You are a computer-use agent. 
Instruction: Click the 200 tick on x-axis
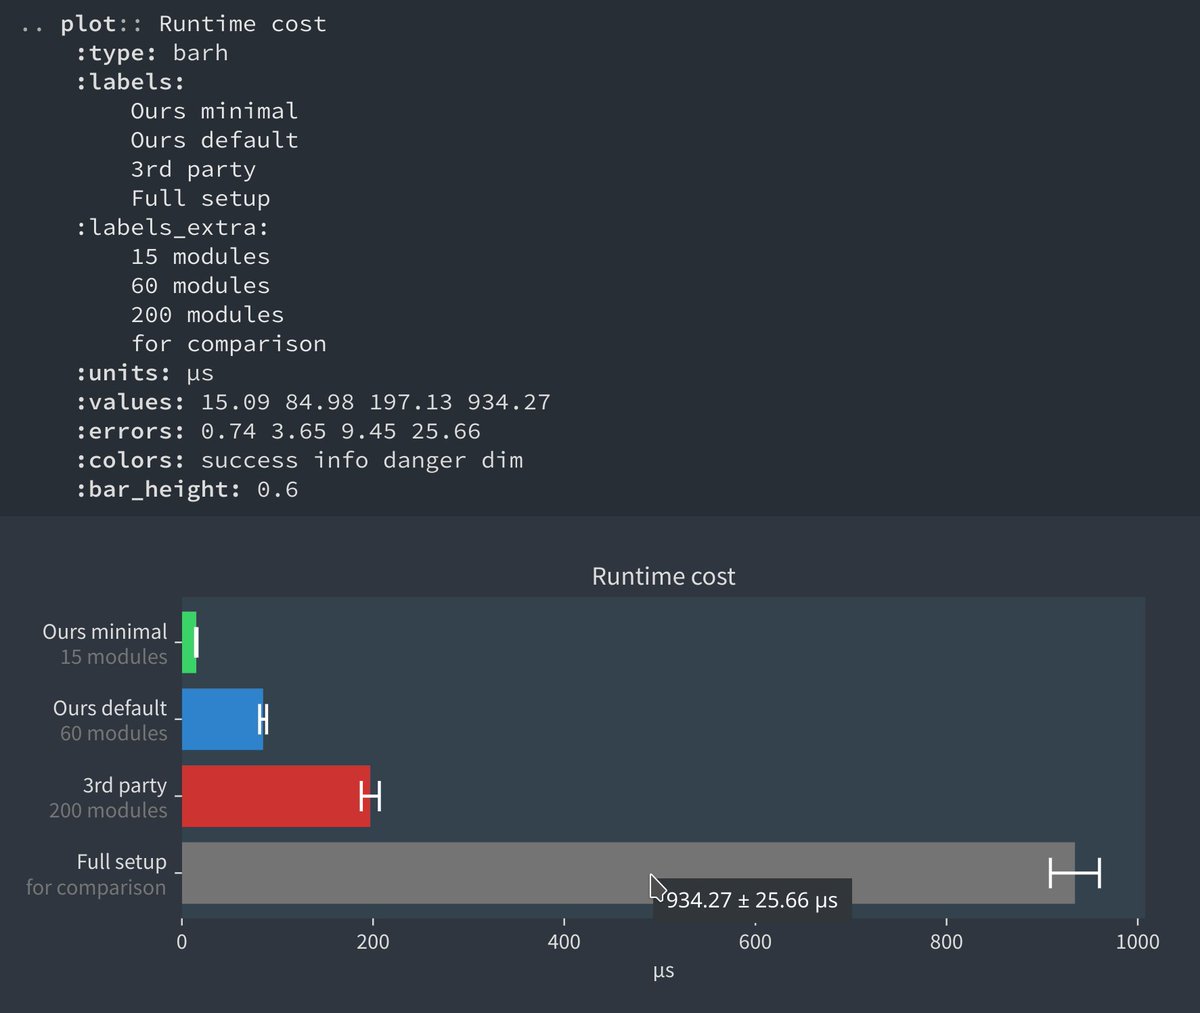coord(372,941)
